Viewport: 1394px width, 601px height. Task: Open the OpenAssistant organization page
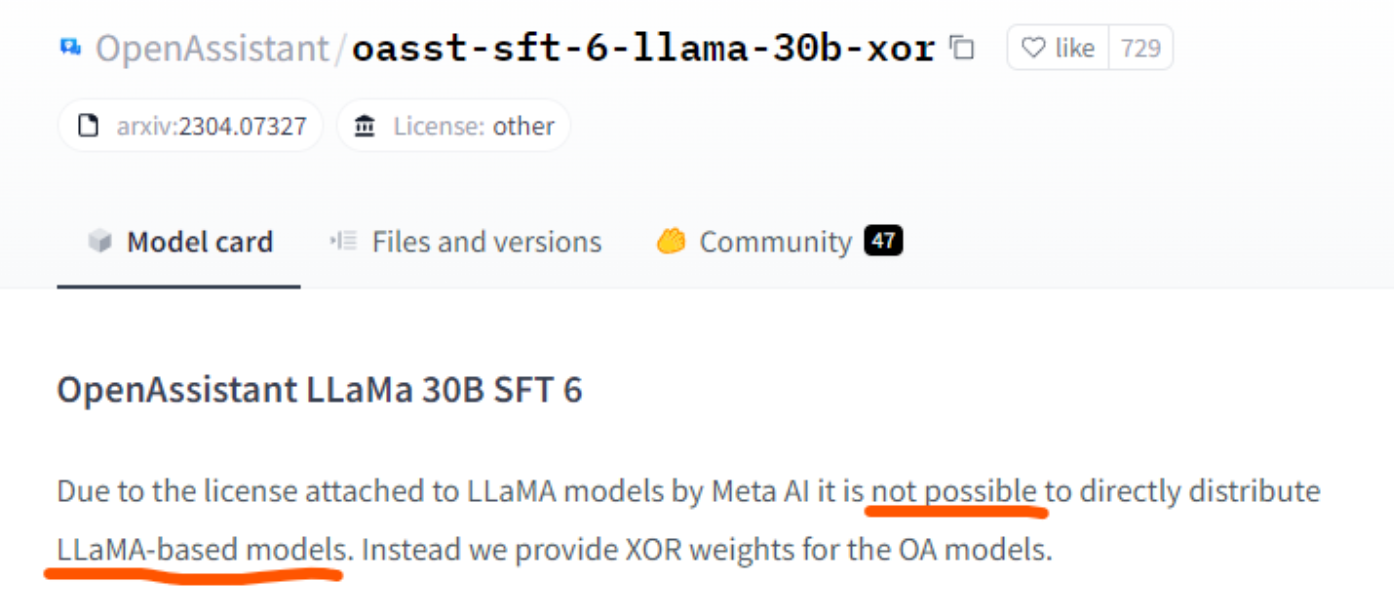(210, 46)
